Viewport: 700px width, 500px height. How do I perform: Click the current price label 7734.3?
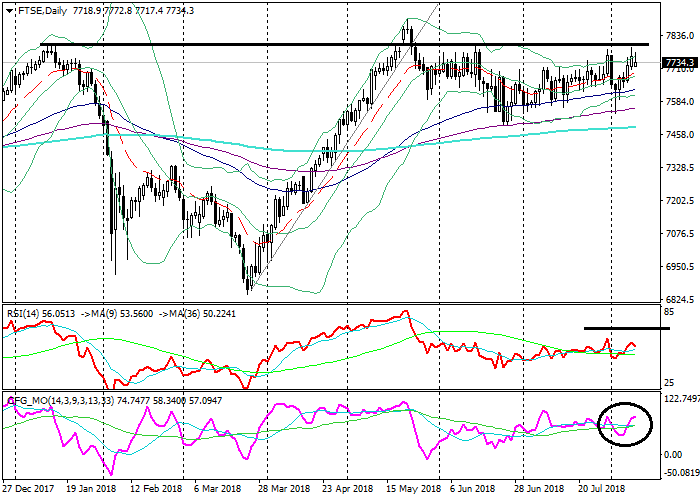[679, 62]
